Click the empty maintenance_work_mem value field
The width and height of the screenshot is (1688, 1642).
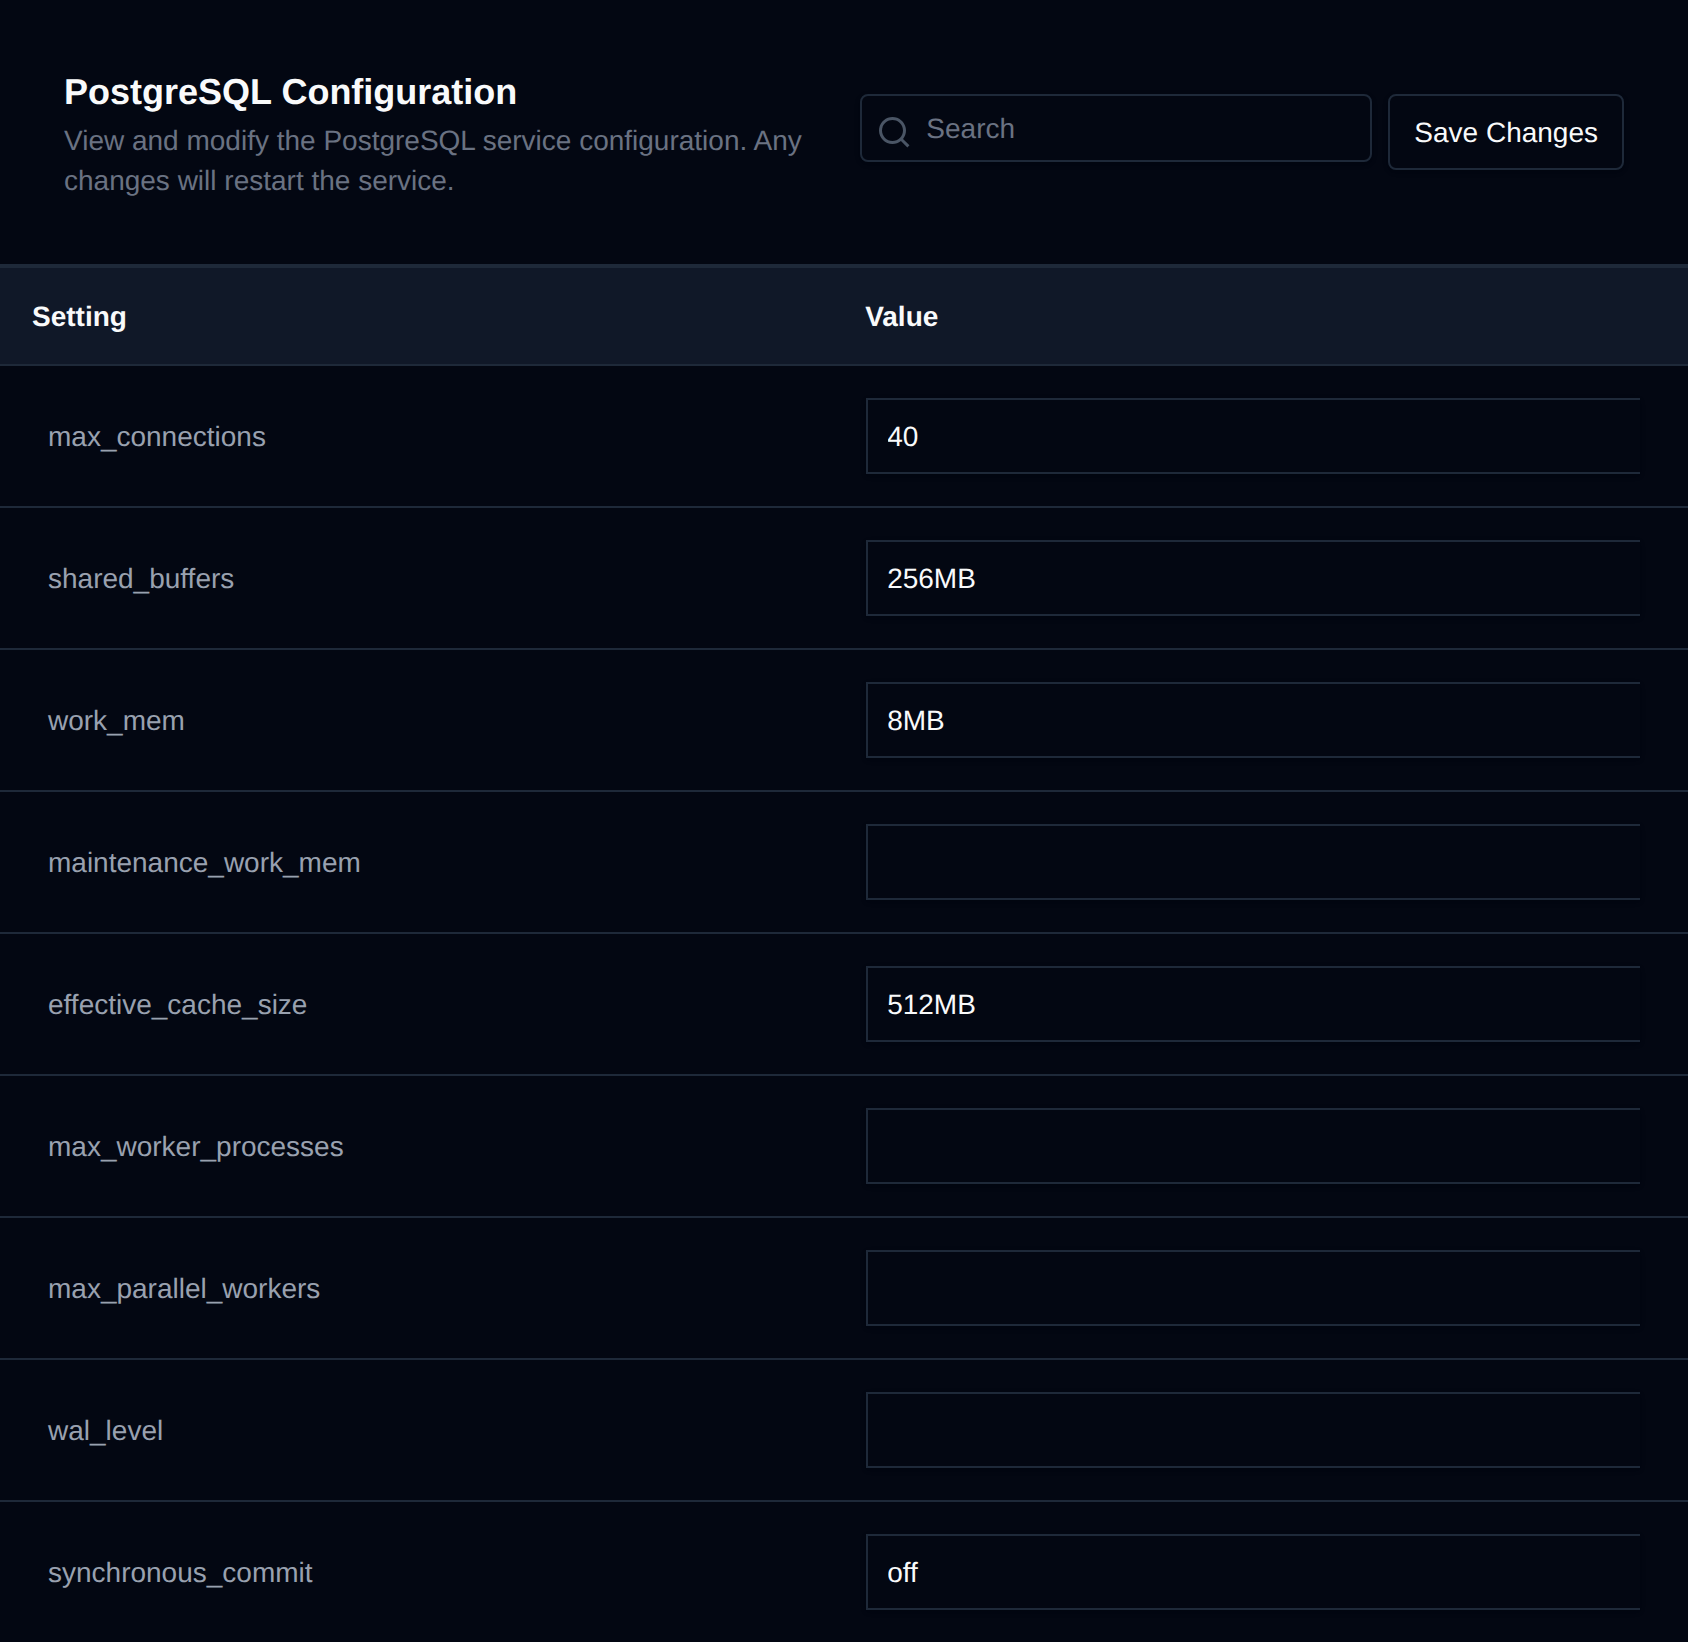(1253, 862)
